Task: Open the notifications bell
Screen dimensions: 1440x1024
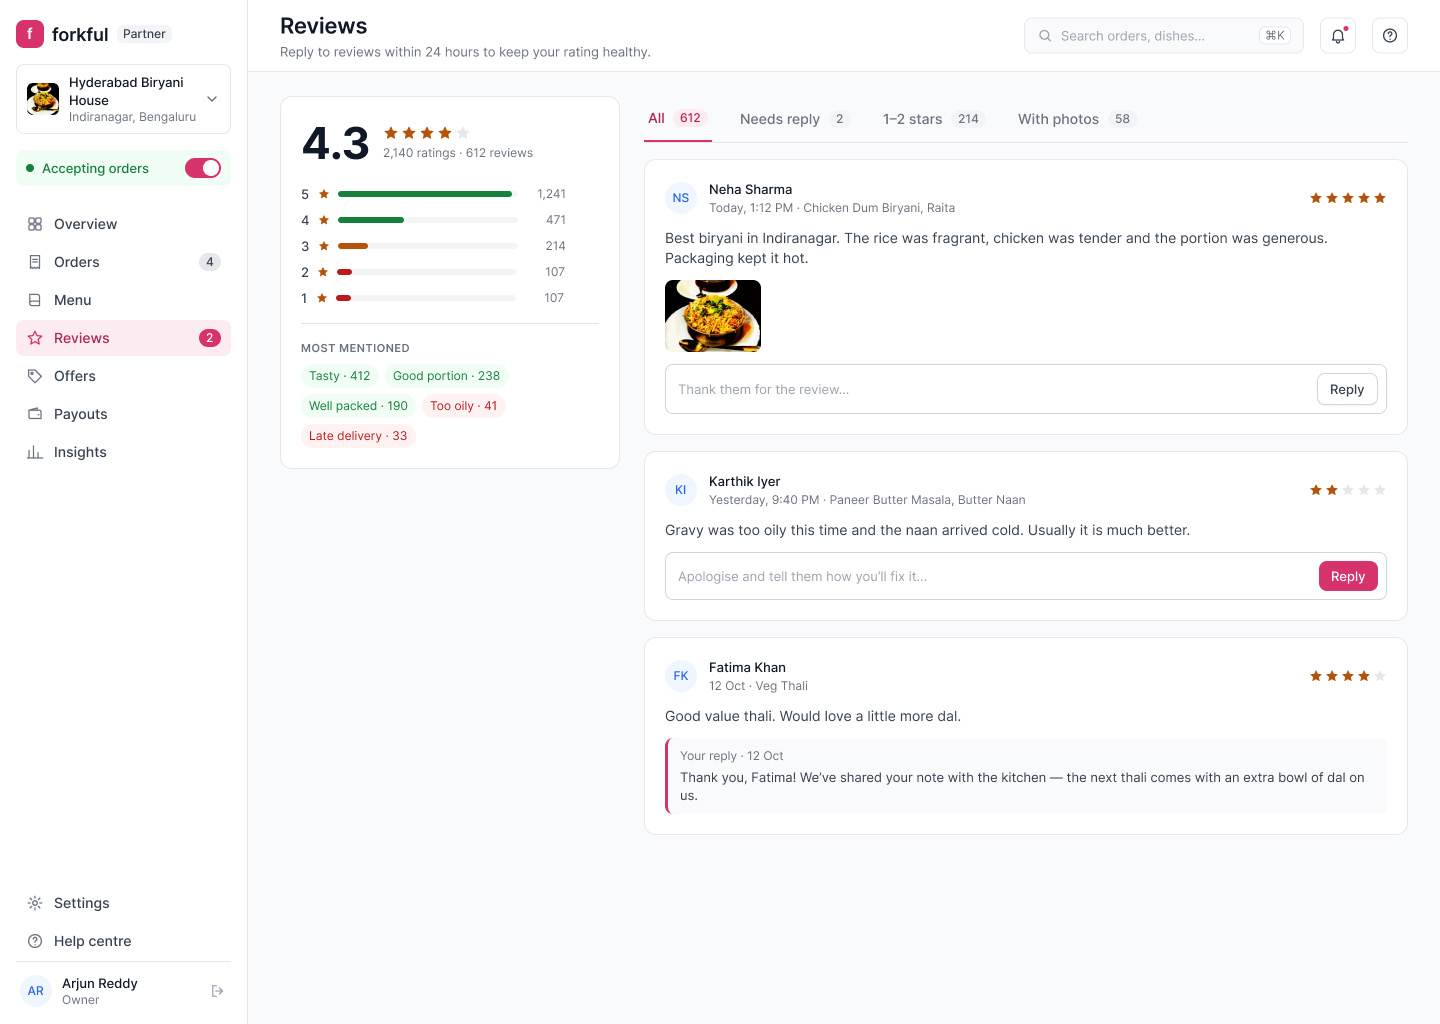Action: coord(1338,36)
